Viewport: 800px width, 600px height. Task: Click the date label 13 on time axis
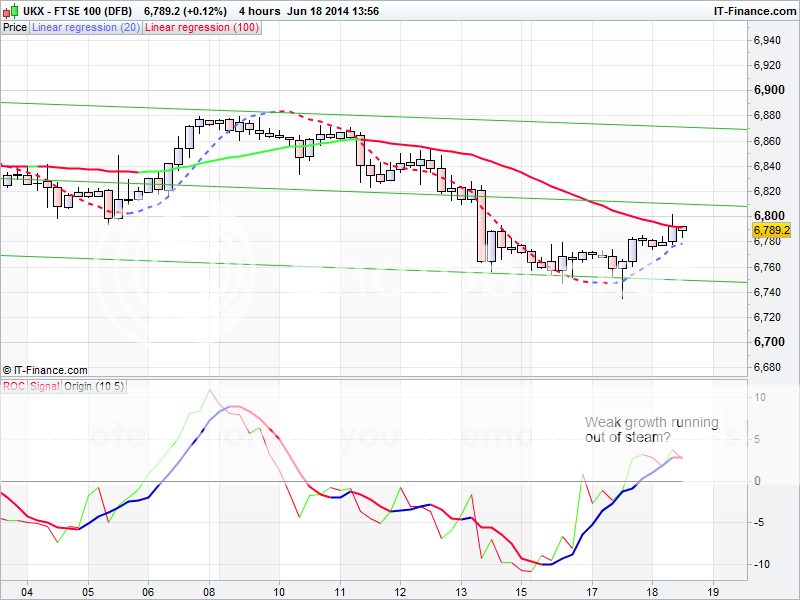coord(461,592)
